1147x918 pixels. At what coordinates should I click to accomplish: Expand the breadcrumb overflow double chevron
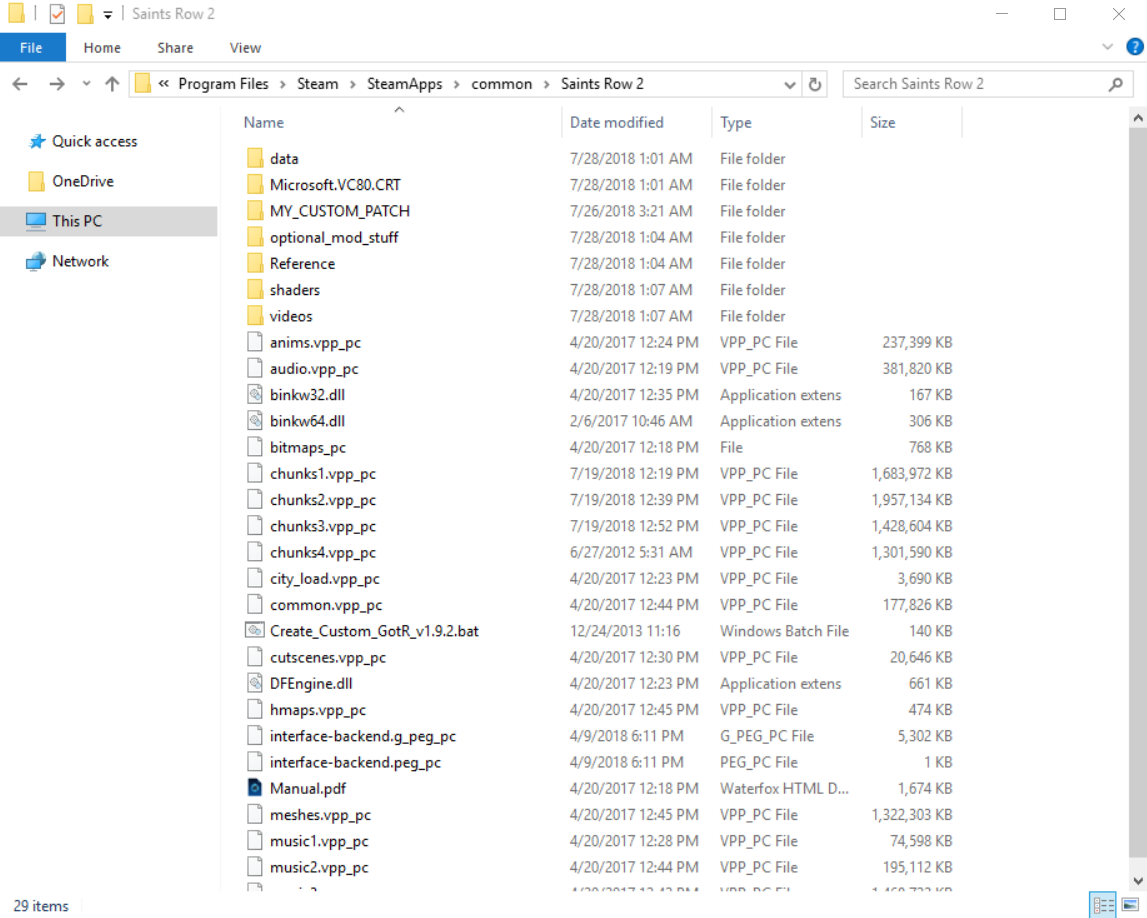(x=164, y=84)
